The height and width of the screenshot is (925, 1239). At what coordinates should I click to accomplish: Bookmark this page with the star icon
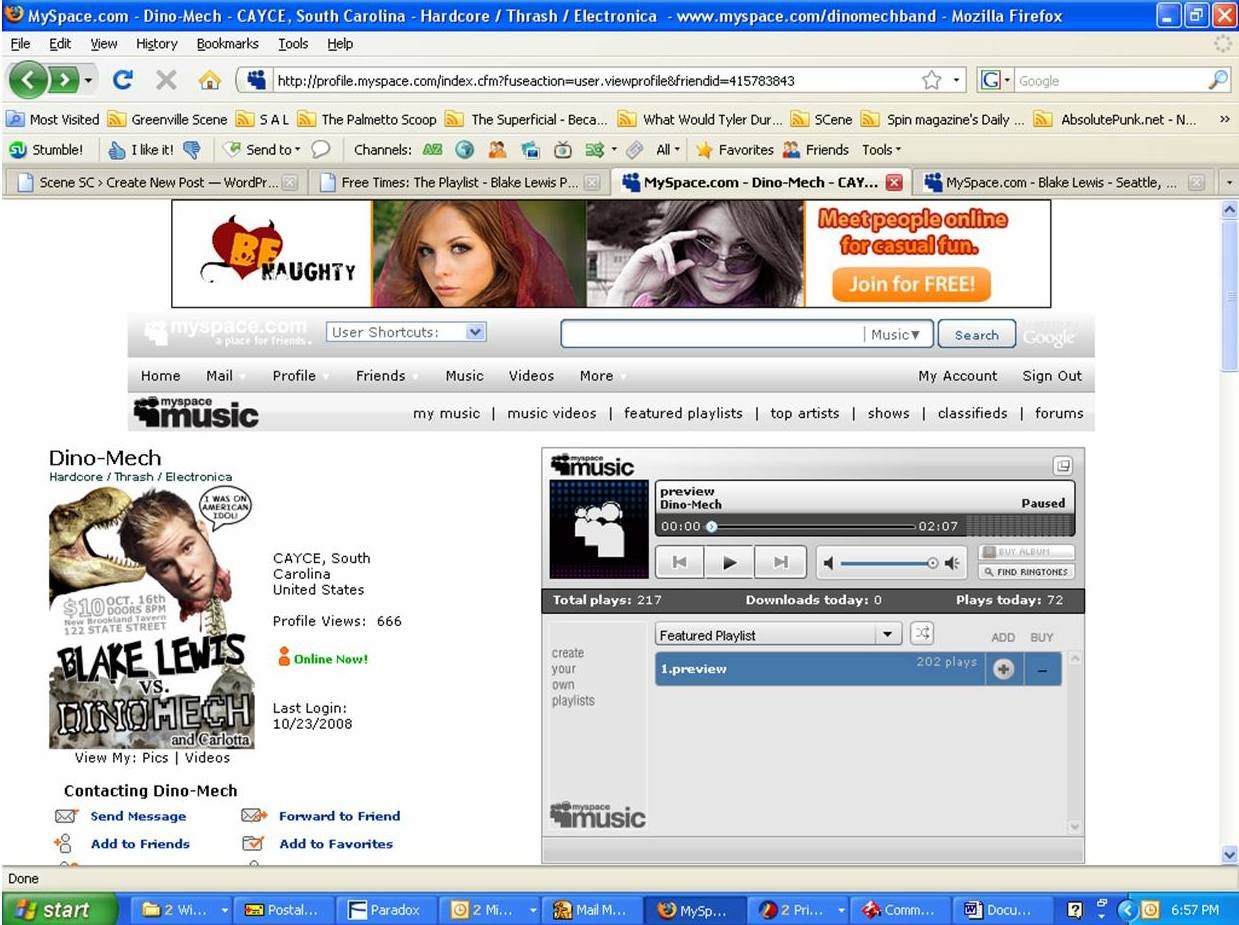pos(931,80)
